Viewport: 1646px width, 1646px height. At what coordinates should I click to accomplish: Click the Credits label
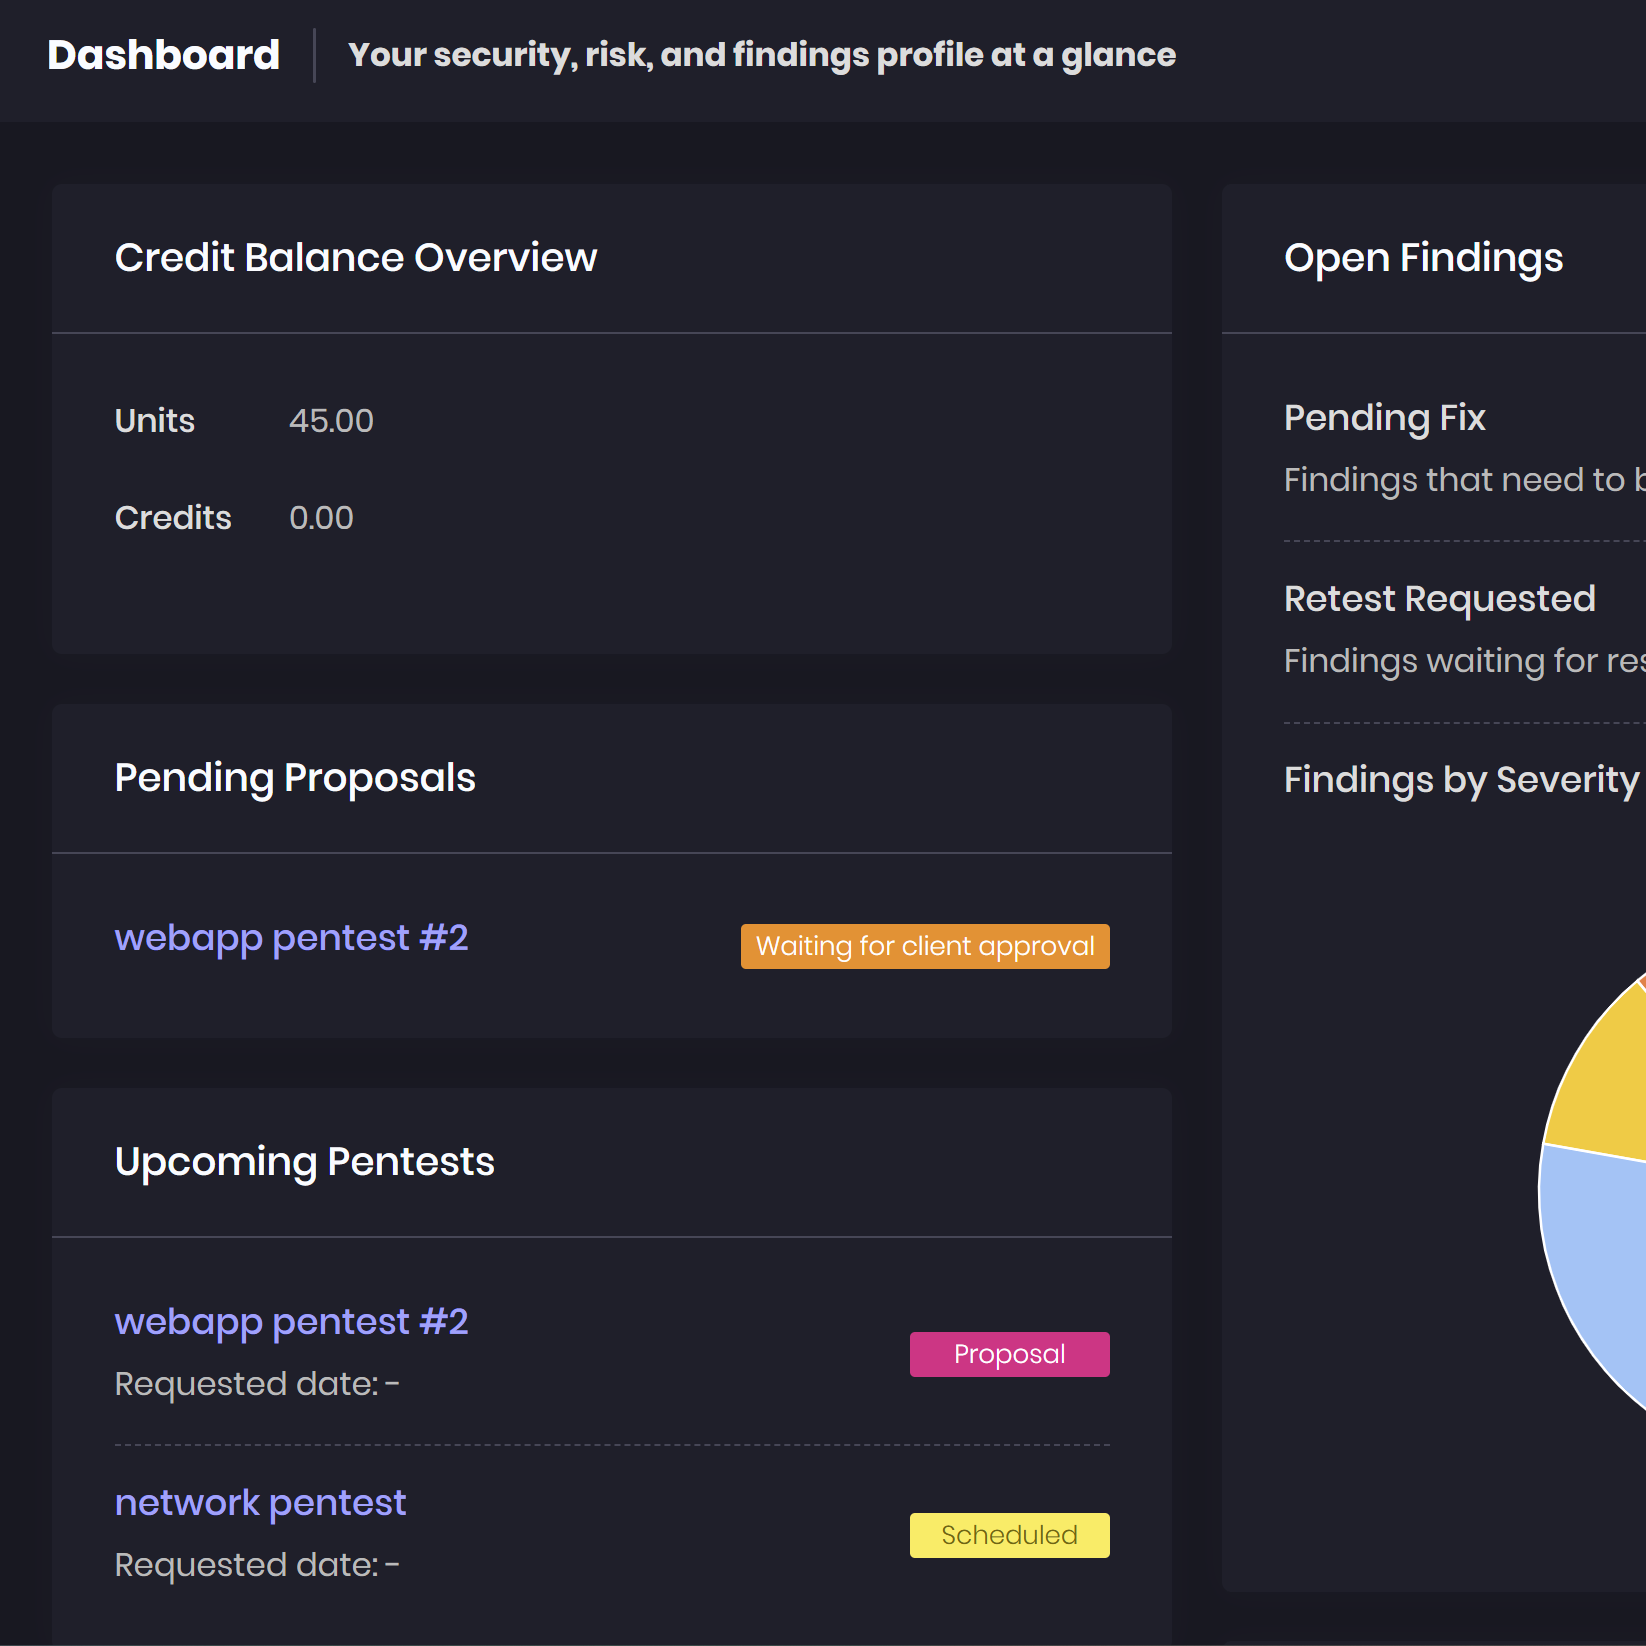pyautogui.click(x=173, y=518)
